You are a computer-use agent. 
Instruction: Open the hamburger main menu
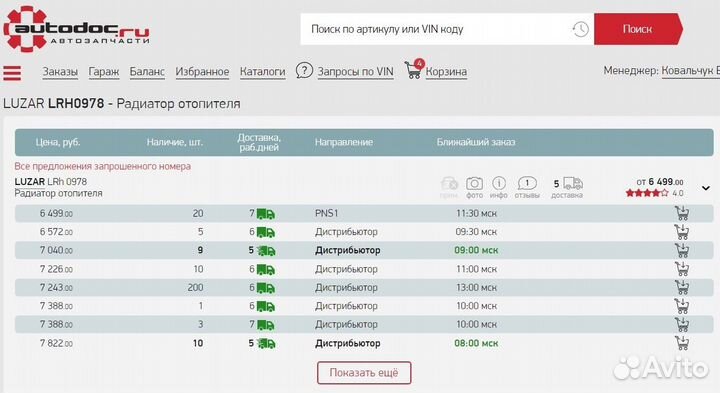(x=12, y=73)
